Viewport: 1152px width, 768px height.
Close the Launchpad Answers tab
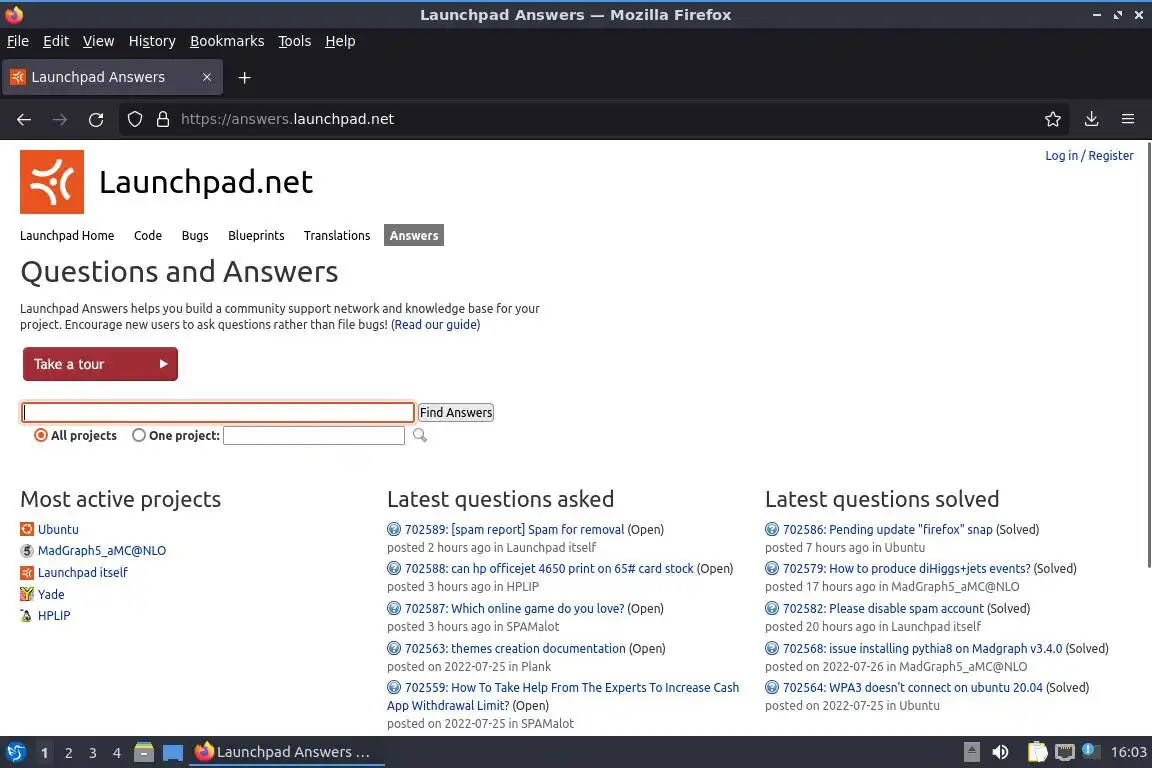207,77
